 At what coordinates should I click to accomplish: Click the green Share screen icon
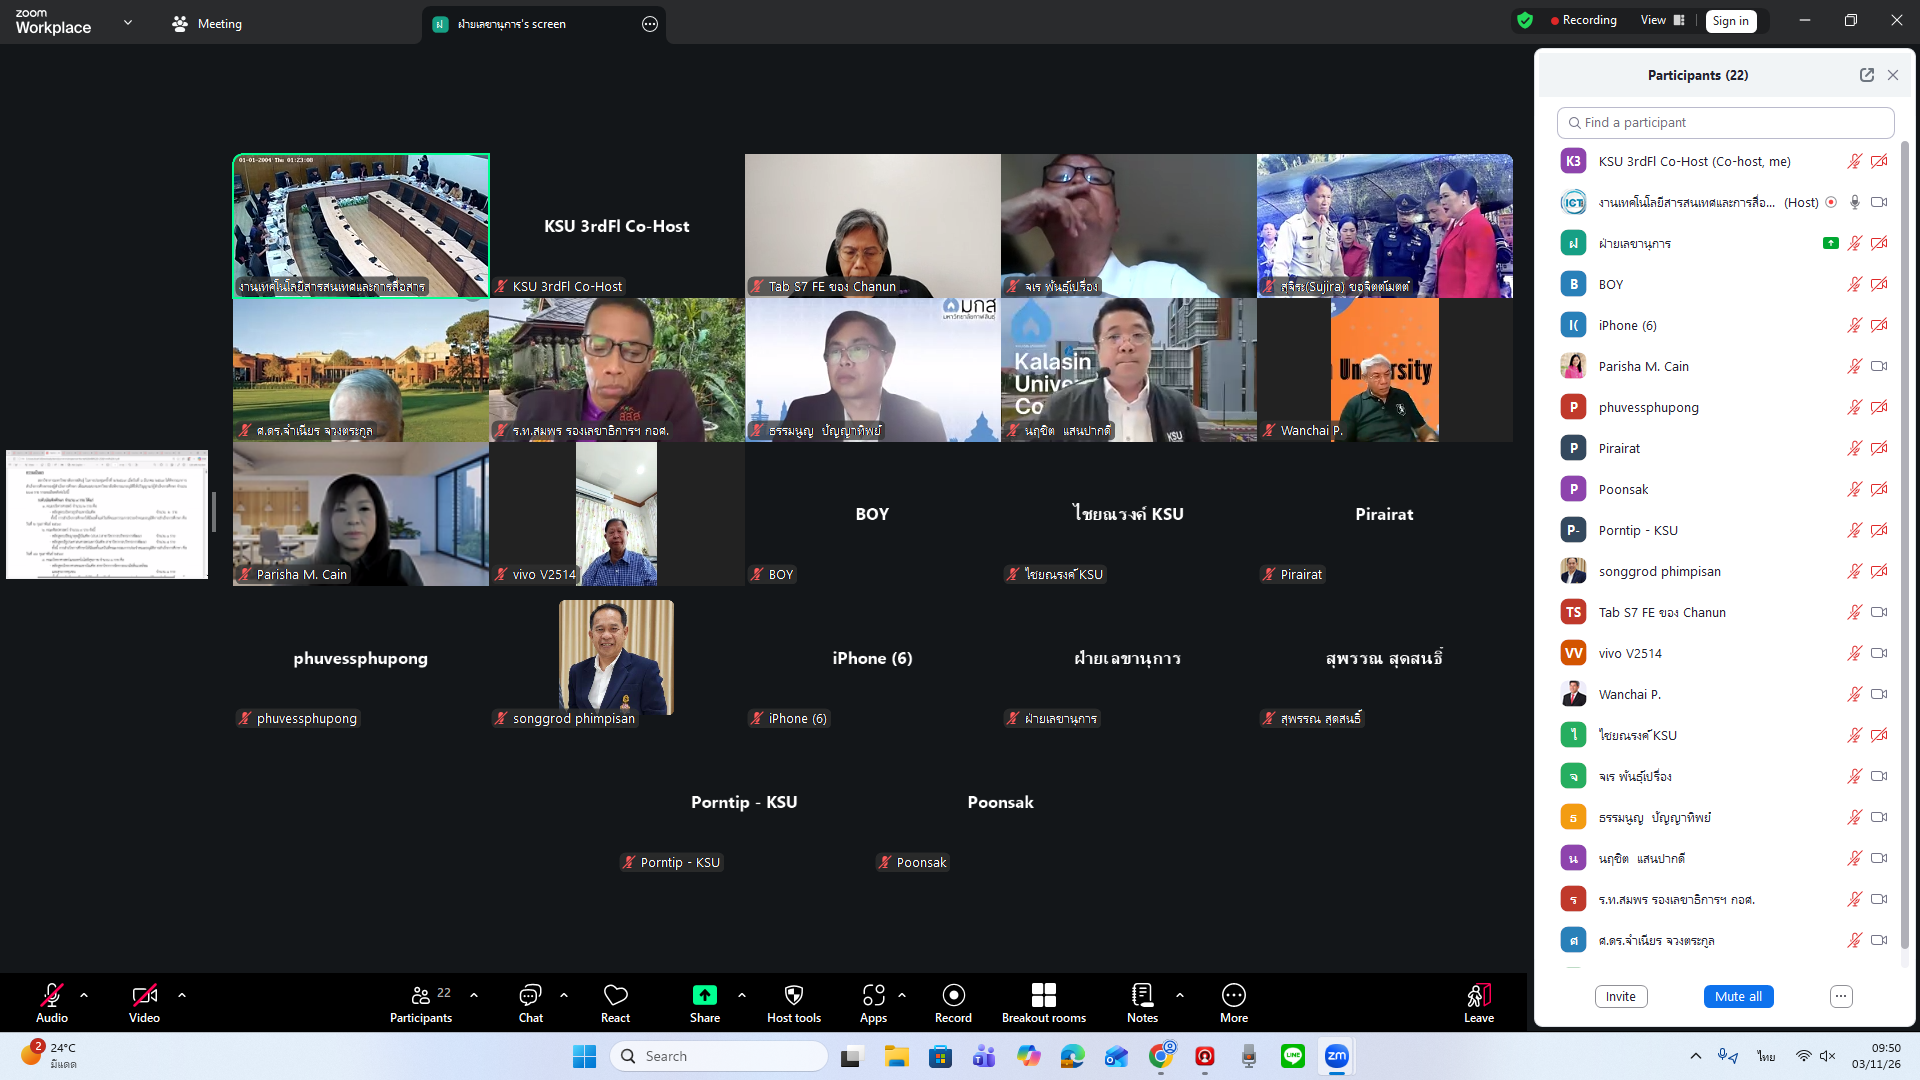[x=704, y=995]
